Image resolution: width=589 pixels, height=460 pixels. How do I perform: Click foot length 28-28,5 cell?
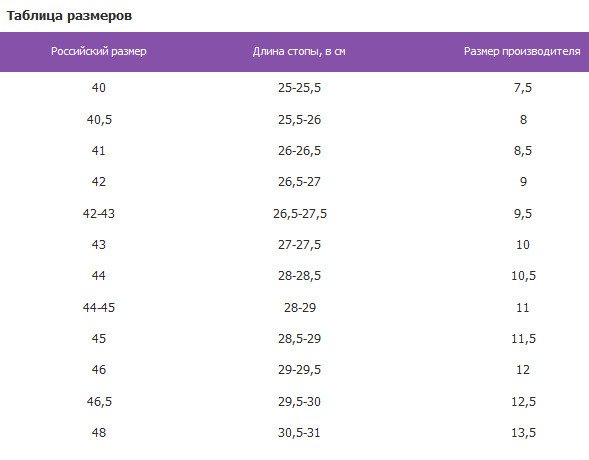tap(299, 276)
